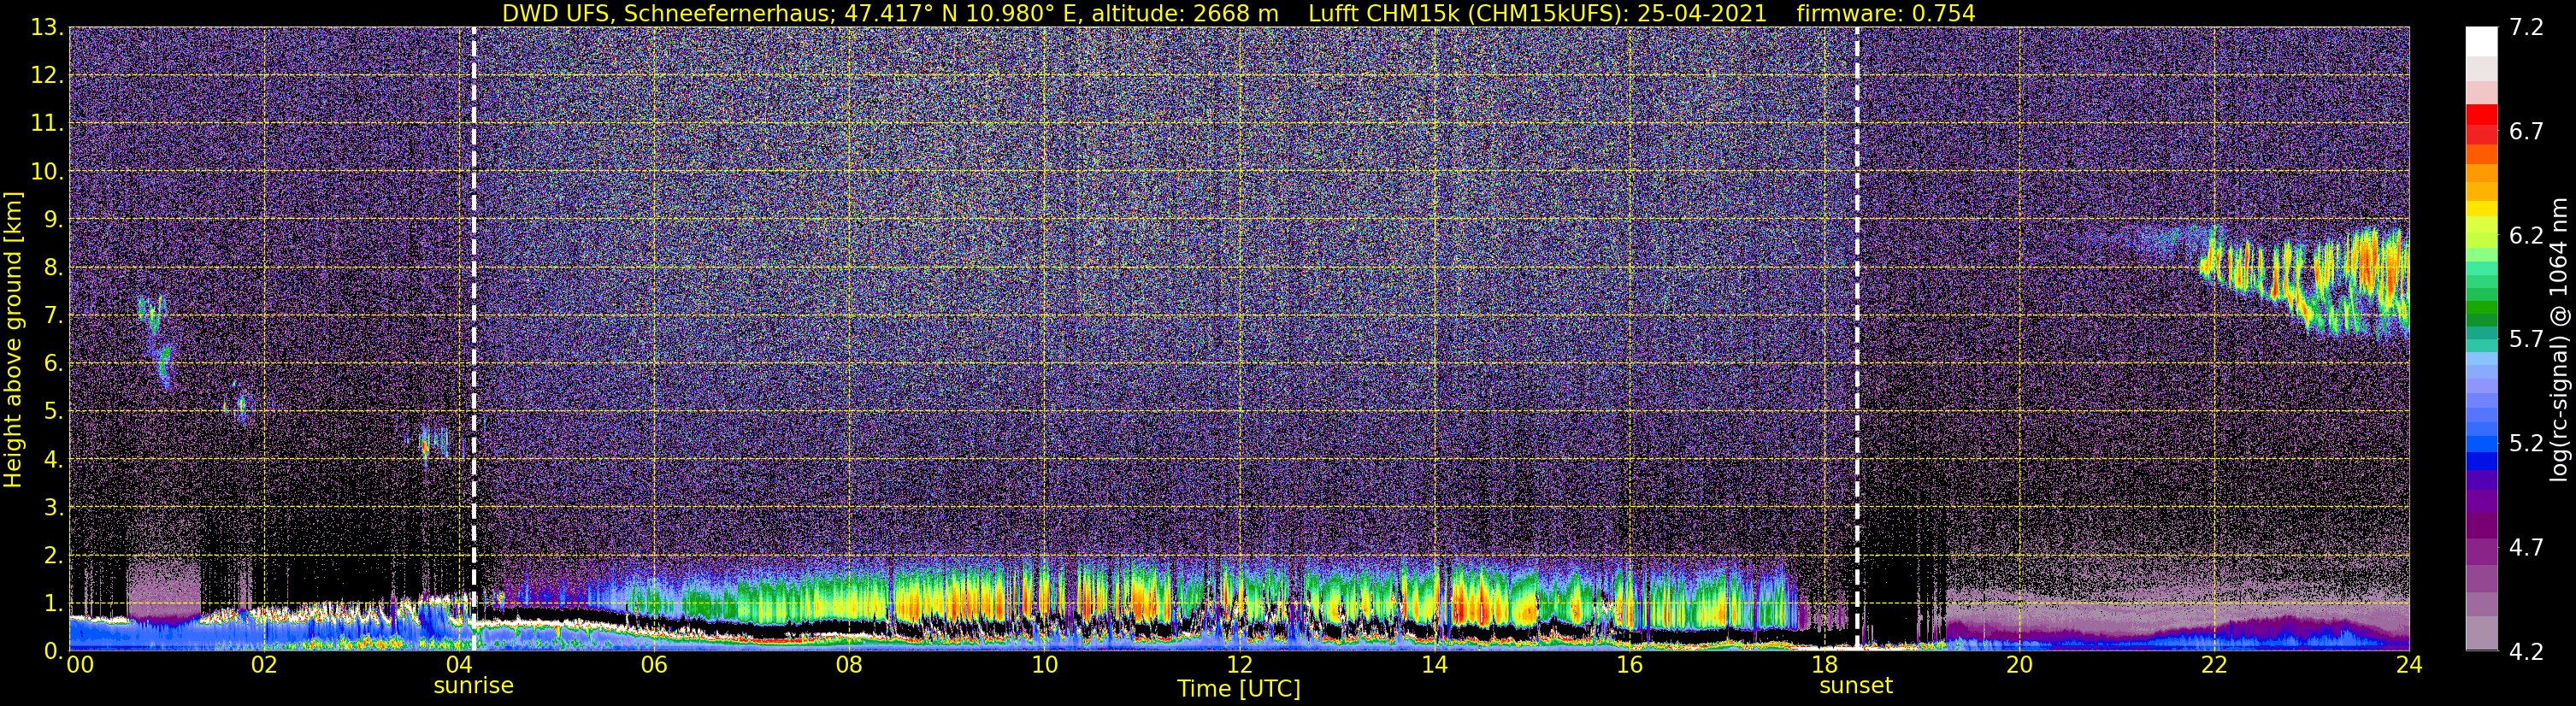
Task: Click the "06" tick label on the time axis
Action: pos(654,665)
